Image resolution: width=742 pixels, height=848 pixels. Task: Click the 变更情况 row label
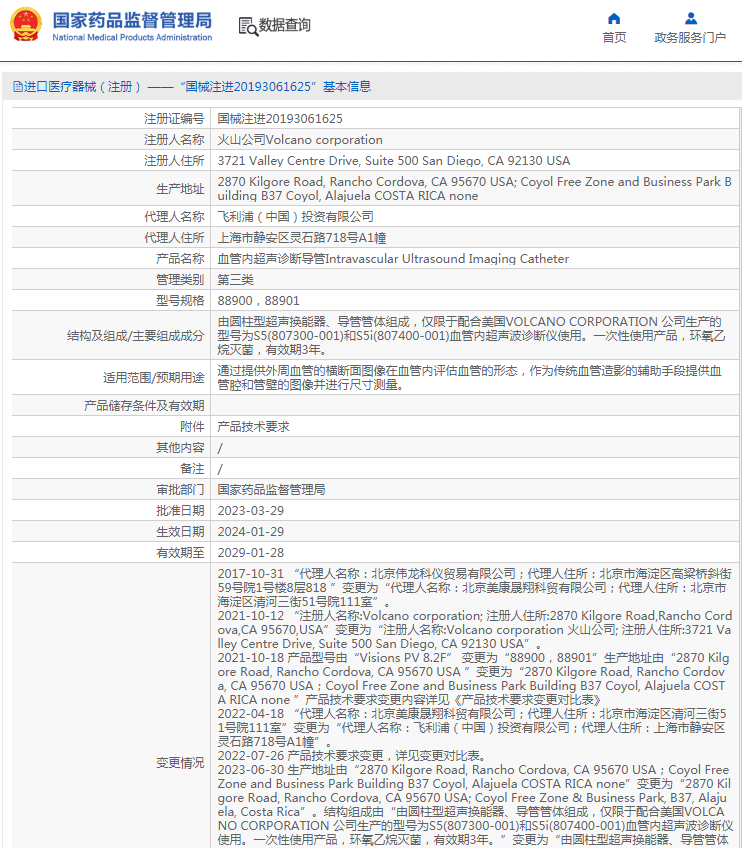coord(180,763)
